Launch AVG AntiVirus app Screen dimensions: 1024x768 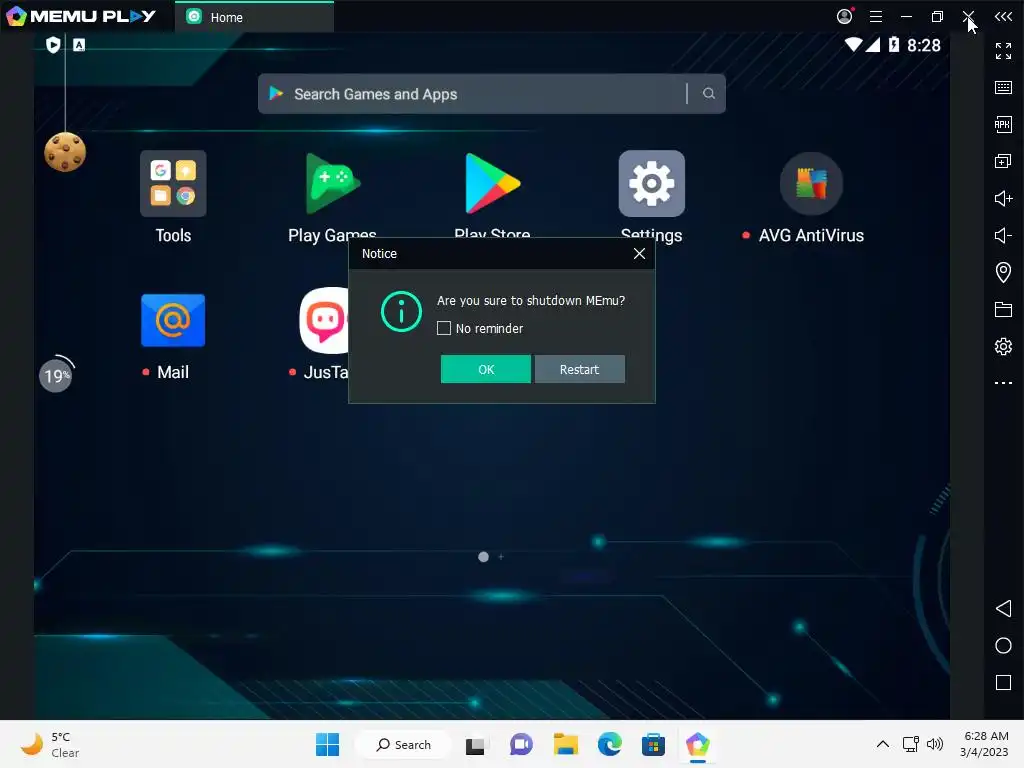click(811, 184)
